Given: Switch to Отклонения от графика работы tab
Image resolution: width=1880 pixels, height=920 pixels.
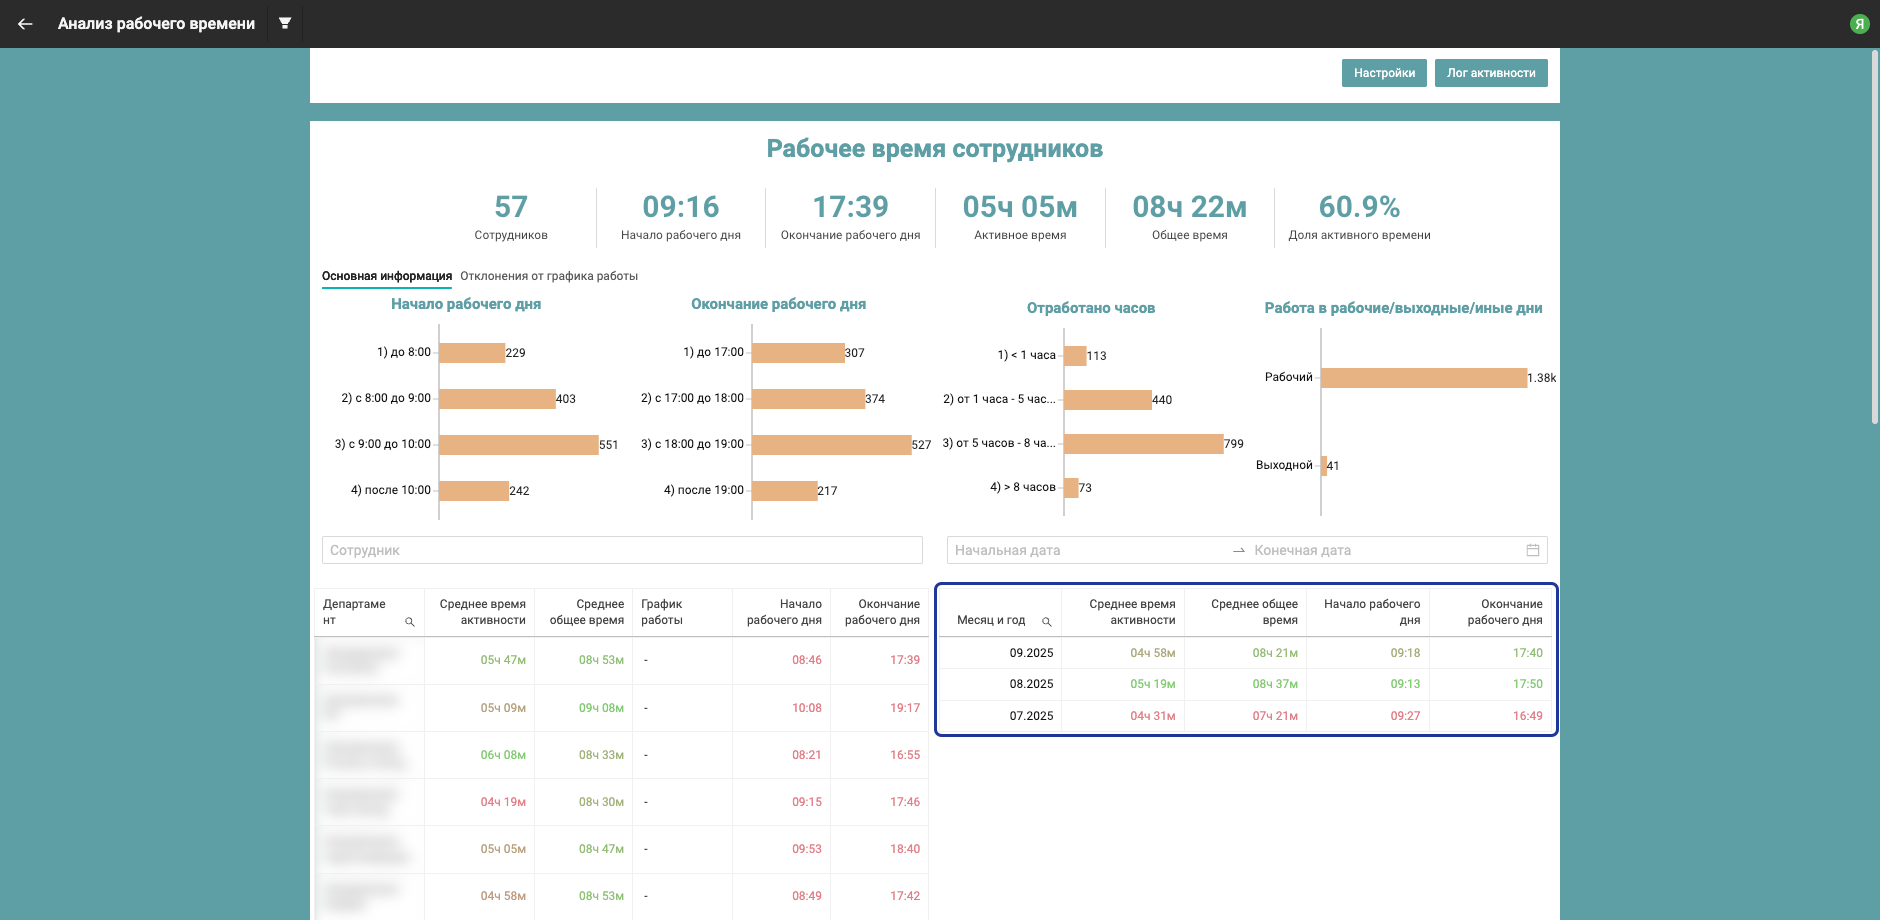Looking at the screenshot, I should (x=549, y=276).
